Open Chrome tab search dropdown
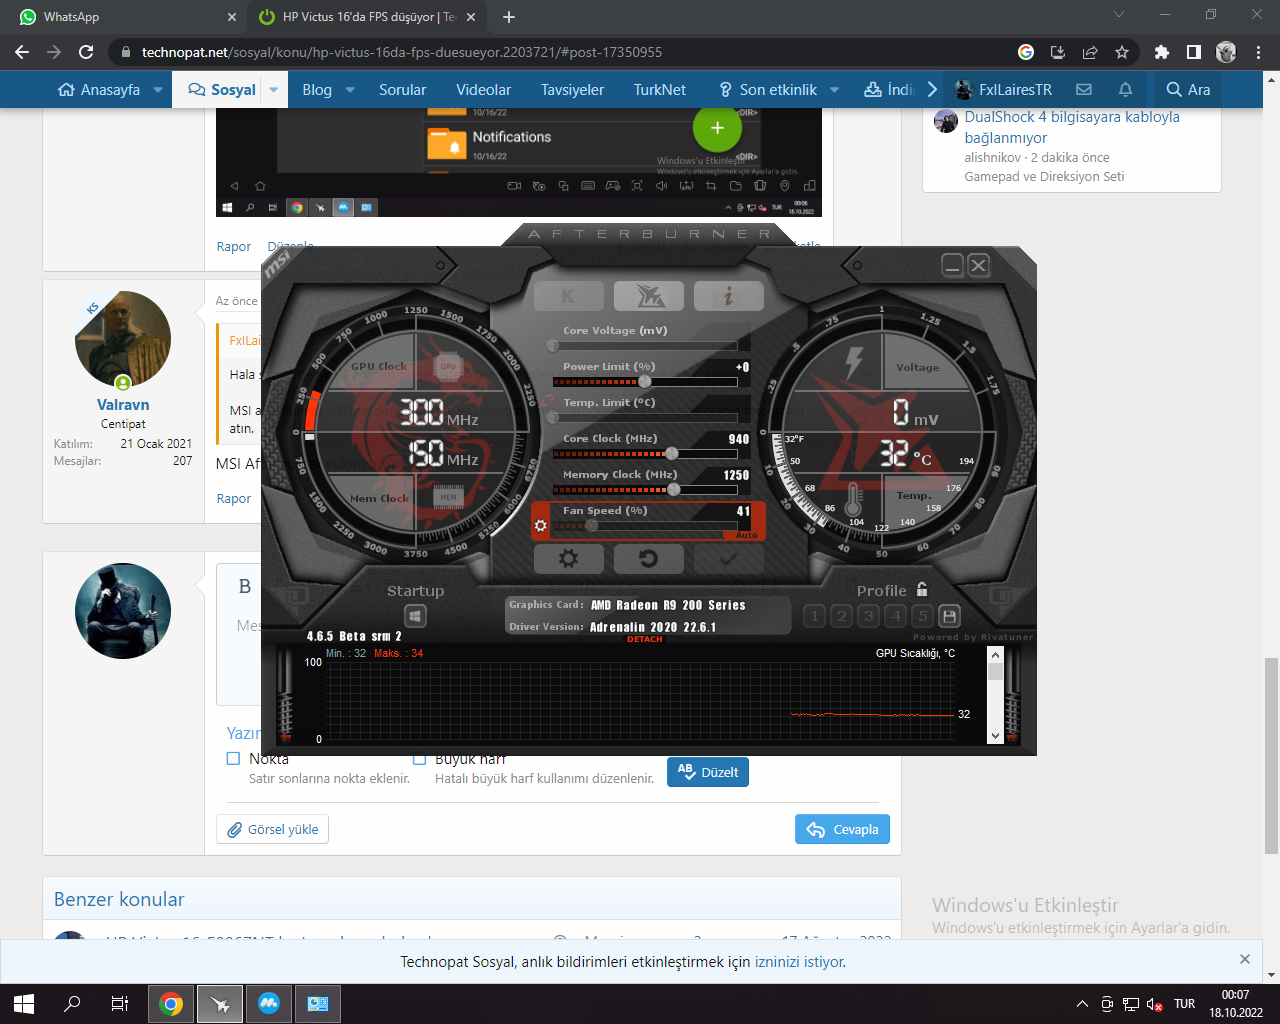The image size is (1280, 1024). click(x=1119, y=15)
